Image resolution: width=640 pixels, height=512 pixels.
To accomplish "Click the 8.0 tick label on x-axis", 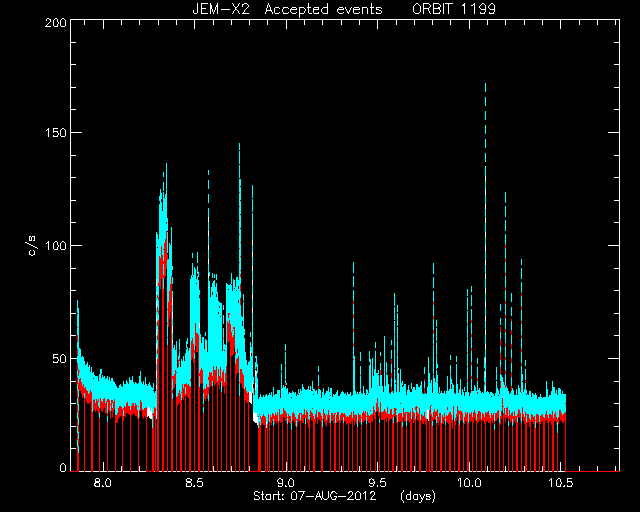I will tap(102, 483).
